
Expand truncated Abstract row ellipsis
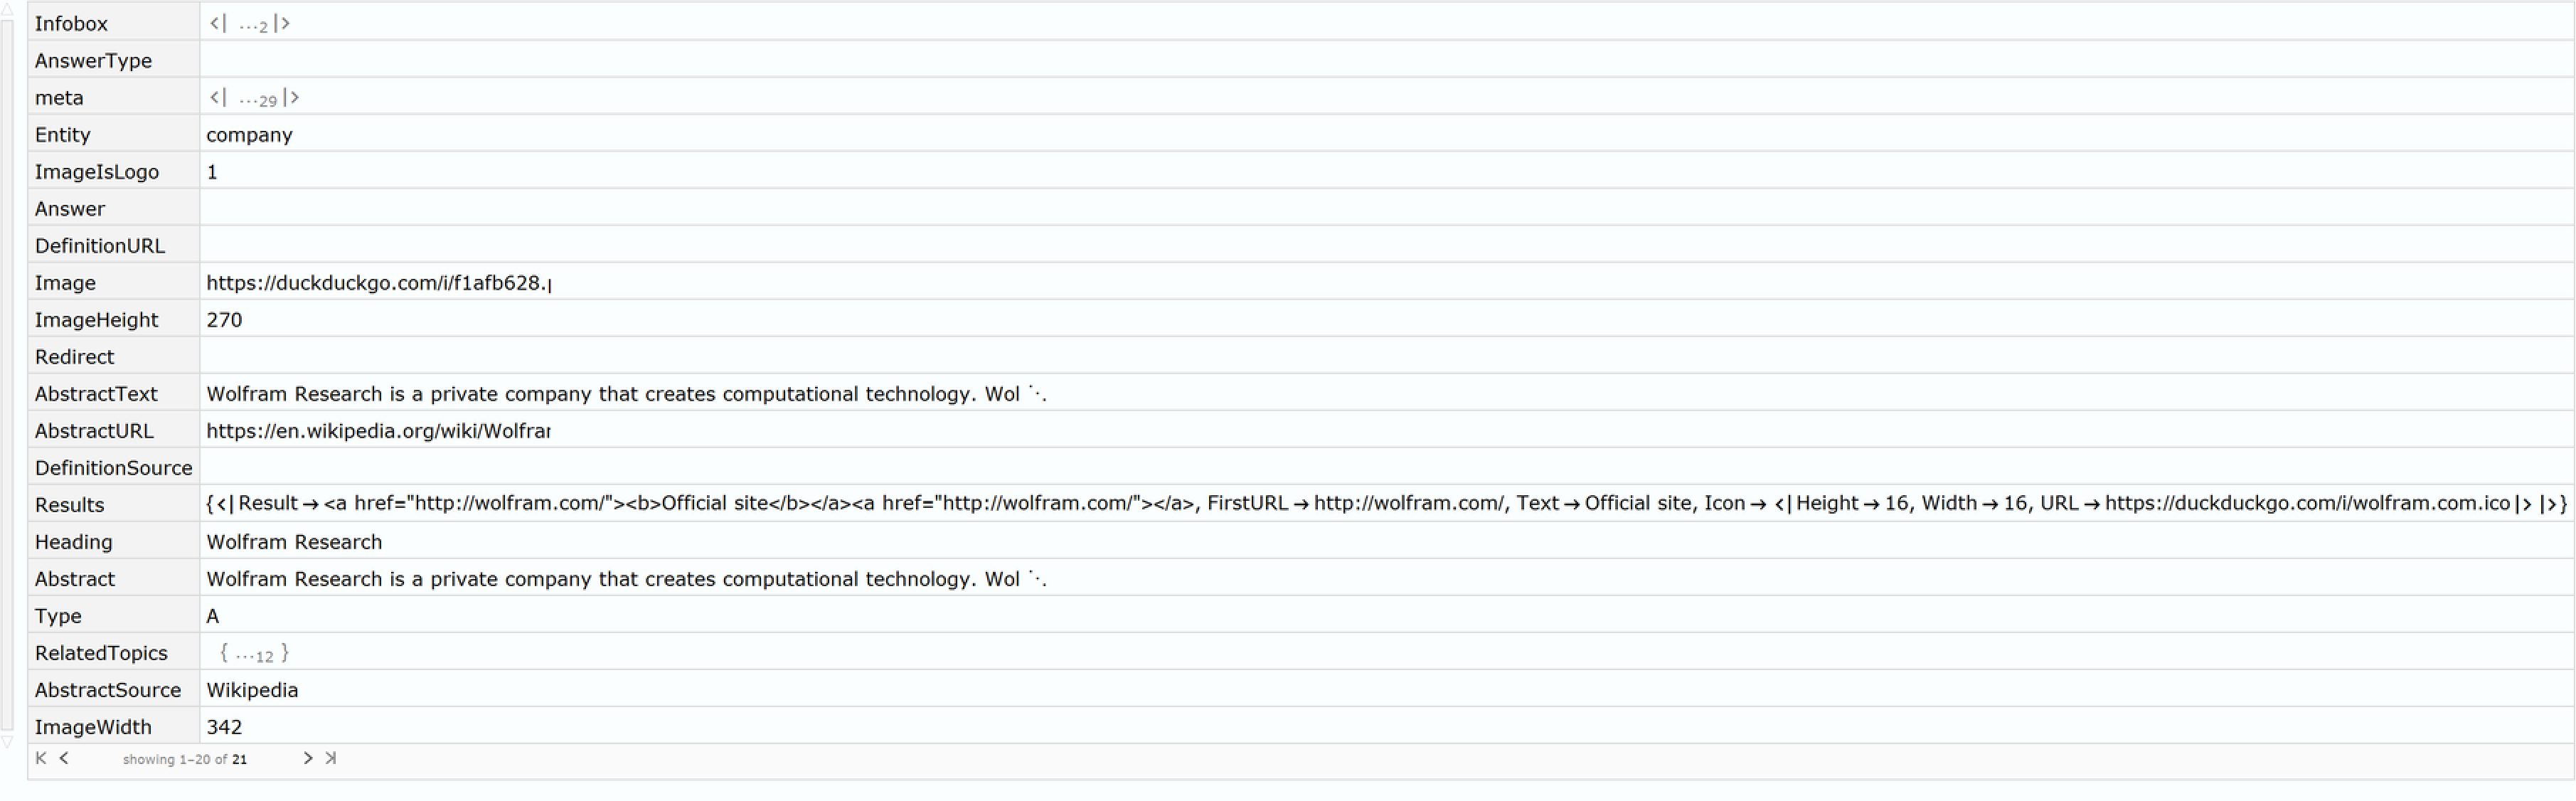(1037, 579)
